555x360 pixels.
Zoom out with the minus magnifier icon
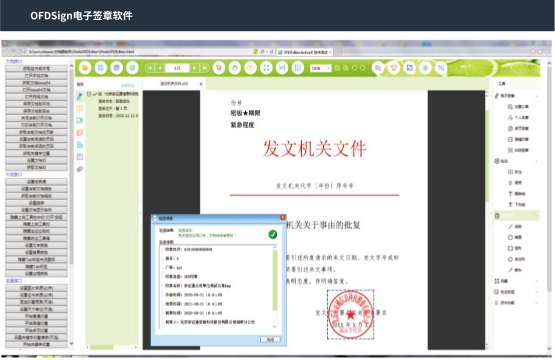click(x=337, y=68)
